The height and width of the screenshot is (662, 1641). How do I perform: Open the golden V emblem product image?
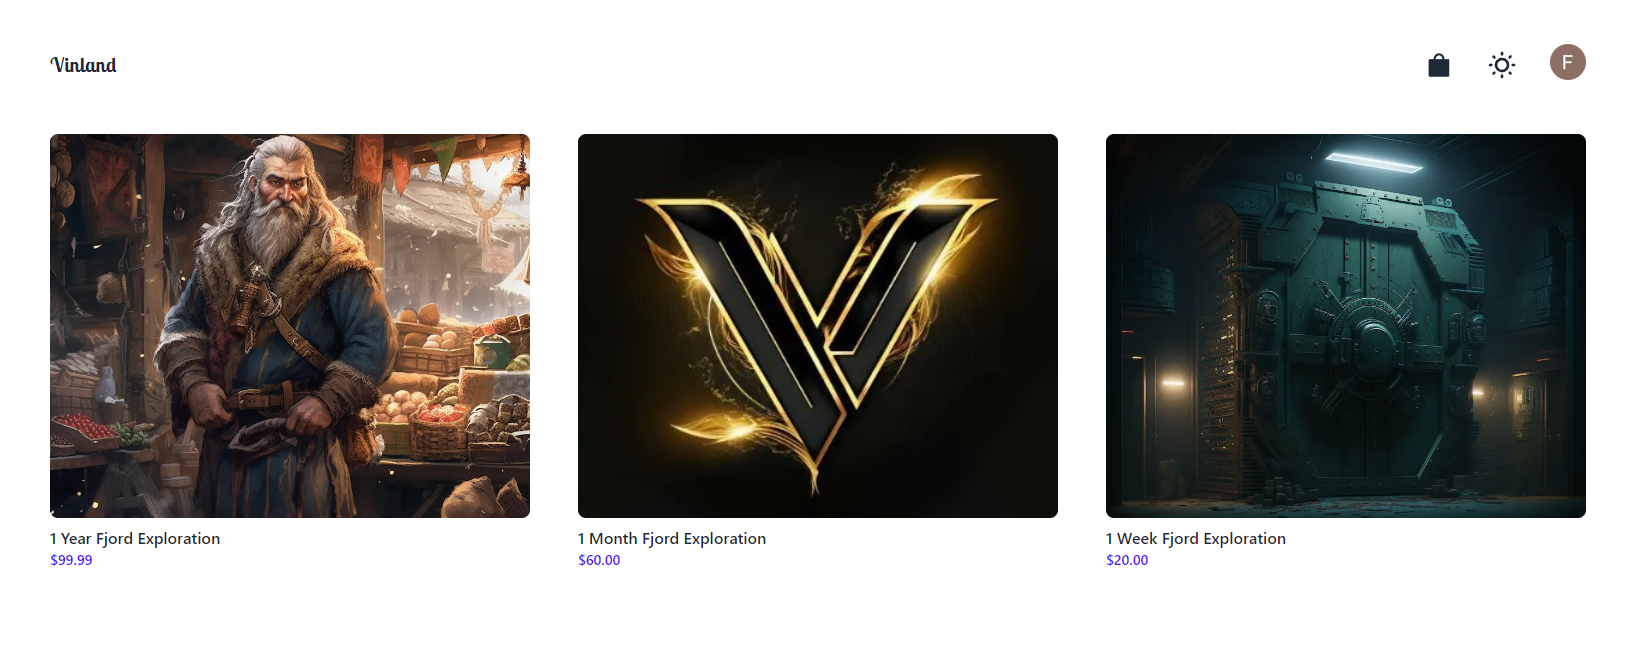[x=818, y=326]
